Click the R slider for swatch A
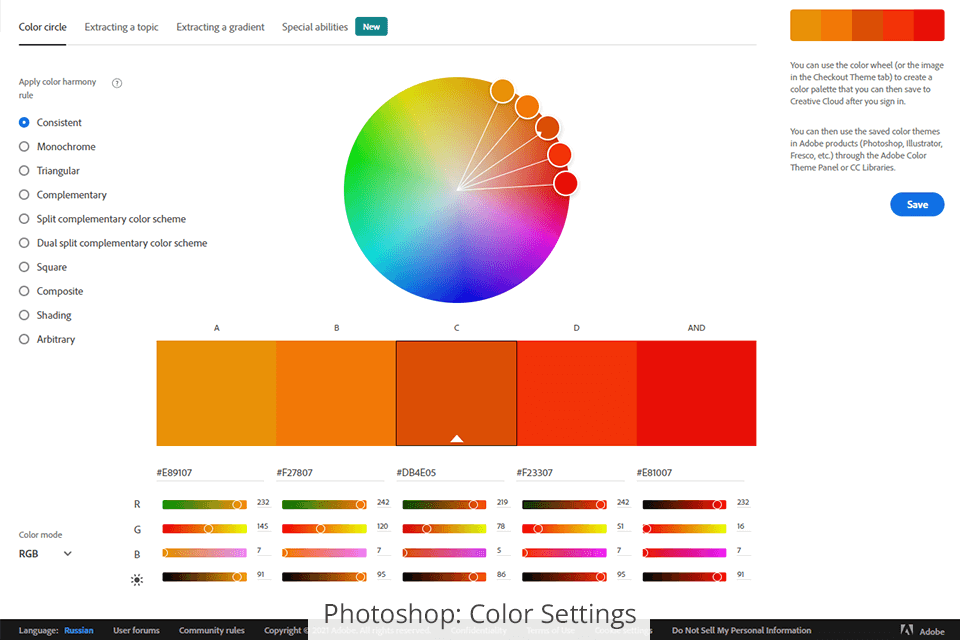 pos(204,505)
